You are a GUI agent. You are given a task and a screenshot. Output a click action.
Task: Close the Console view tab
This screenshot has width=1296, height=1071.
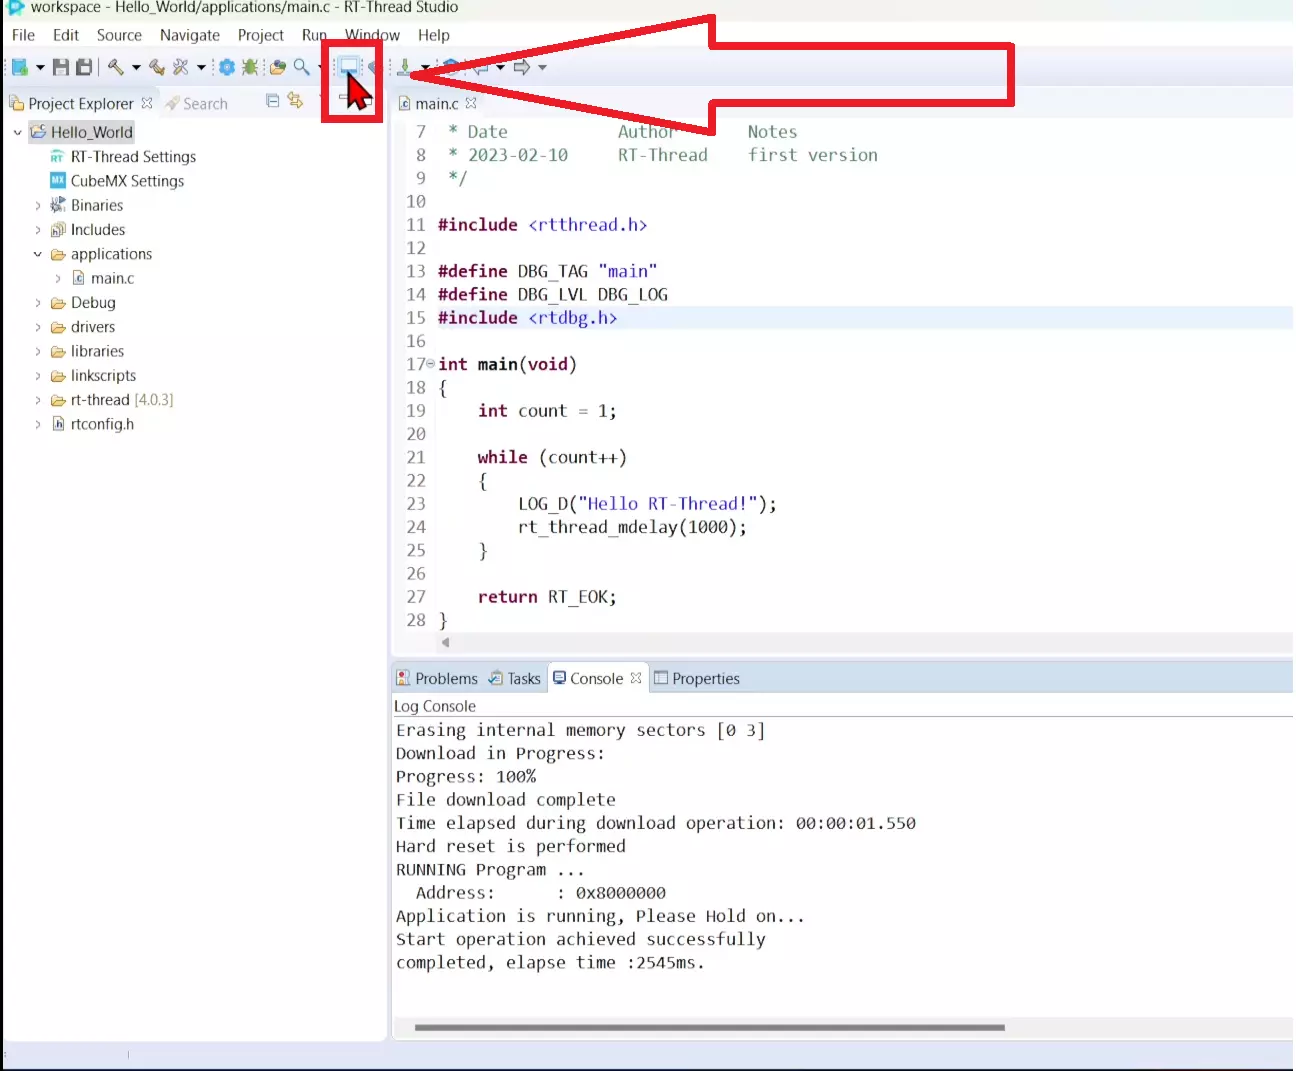click(636, 678)
